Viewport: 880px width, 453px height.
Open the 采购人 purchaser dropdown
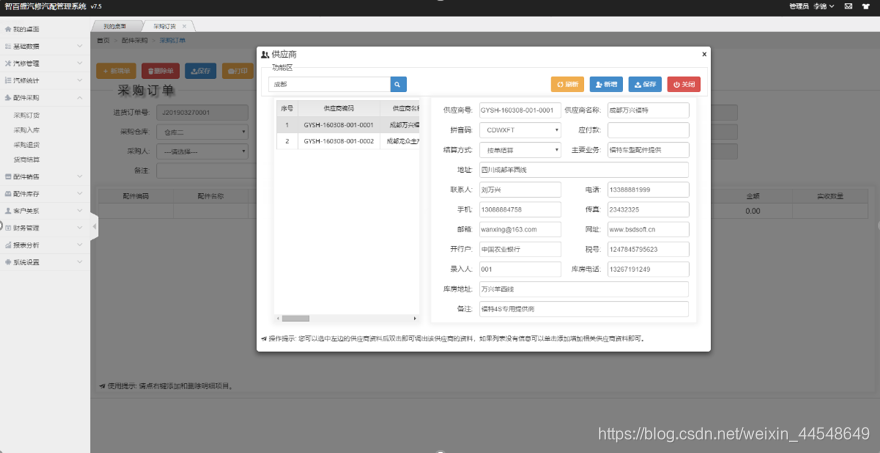click(x=203, y=152)
